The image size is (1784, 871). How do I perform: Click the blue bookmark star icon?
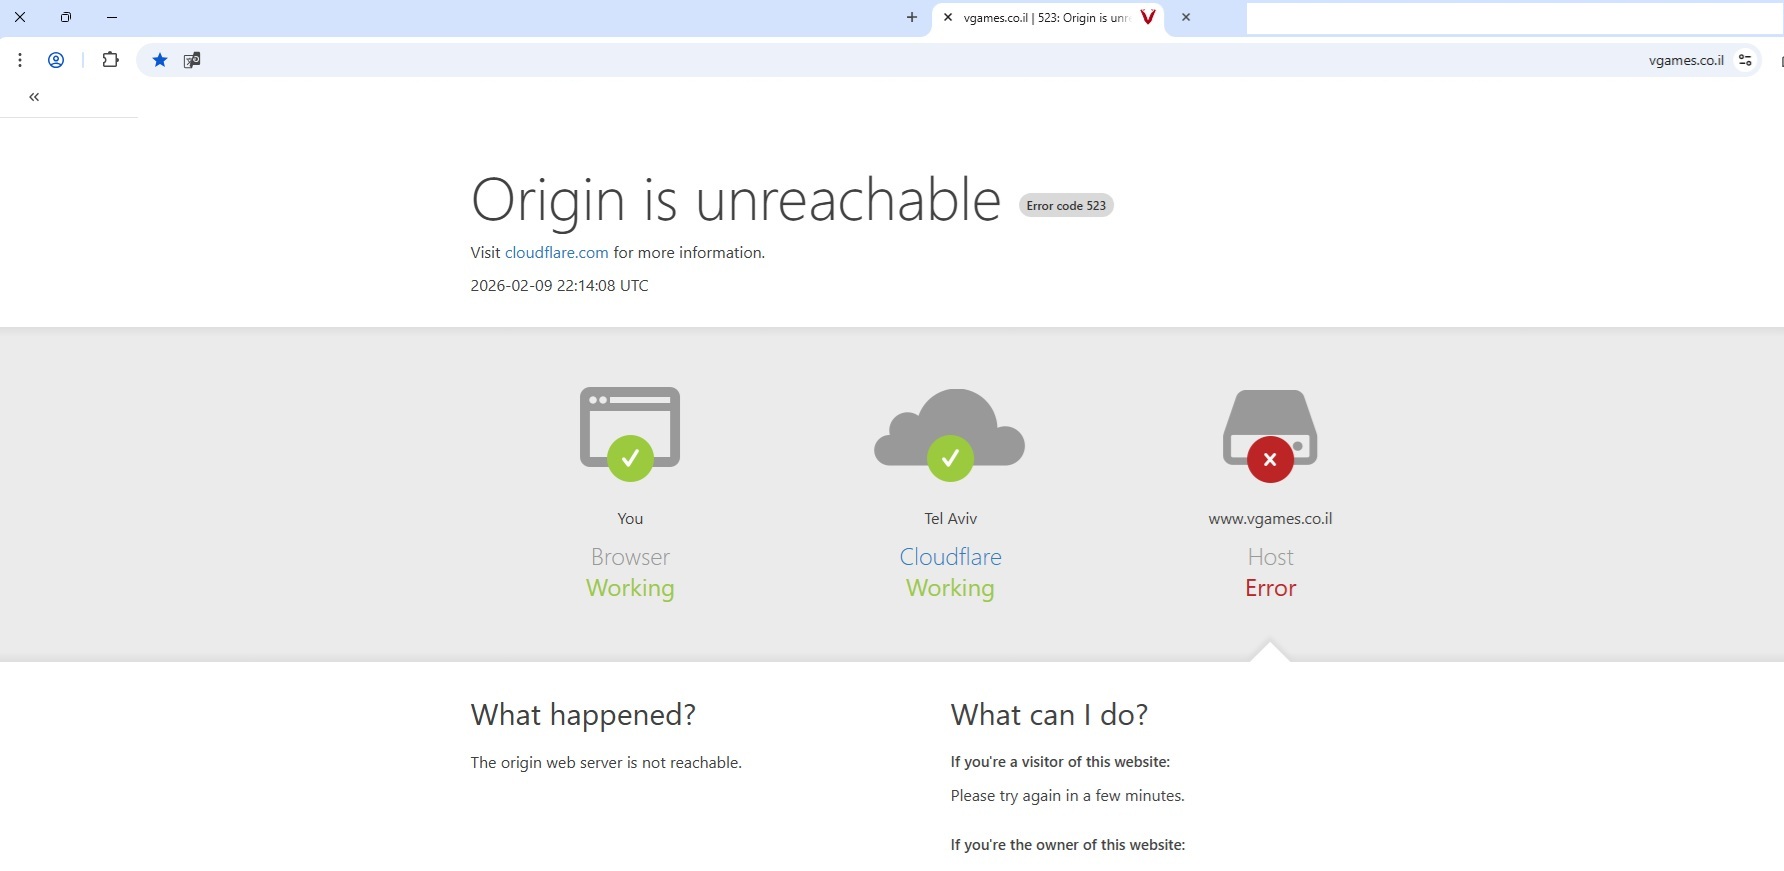(x=160, y=60)
